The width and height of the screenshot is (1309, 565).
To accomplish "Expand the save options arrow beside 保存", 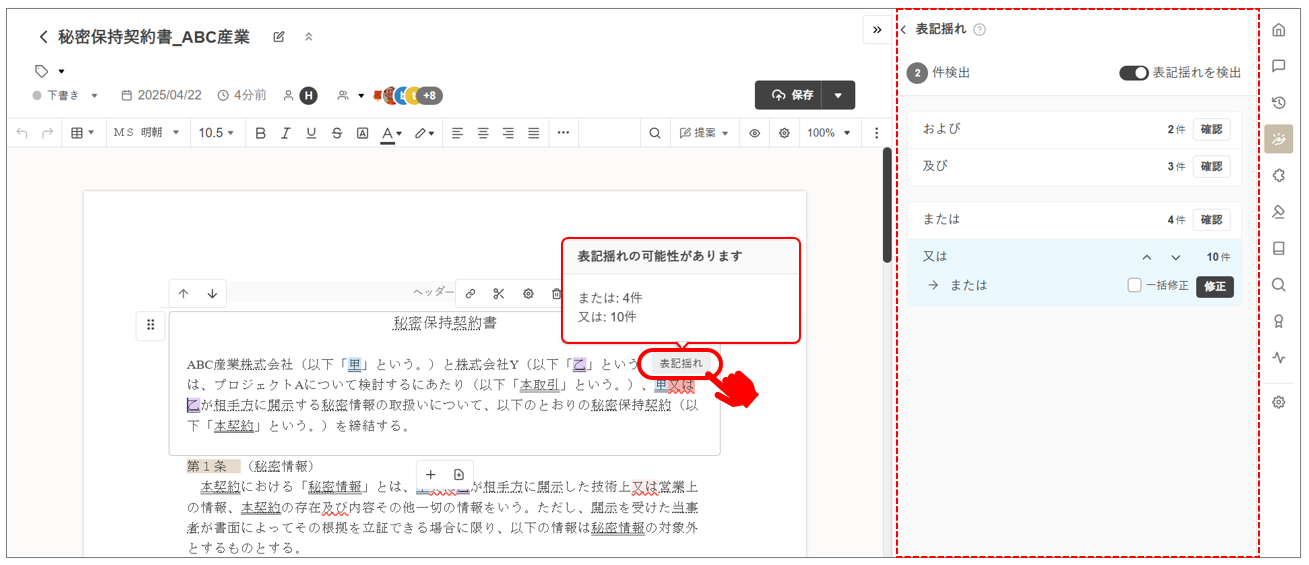I will (x=838, y=95).
